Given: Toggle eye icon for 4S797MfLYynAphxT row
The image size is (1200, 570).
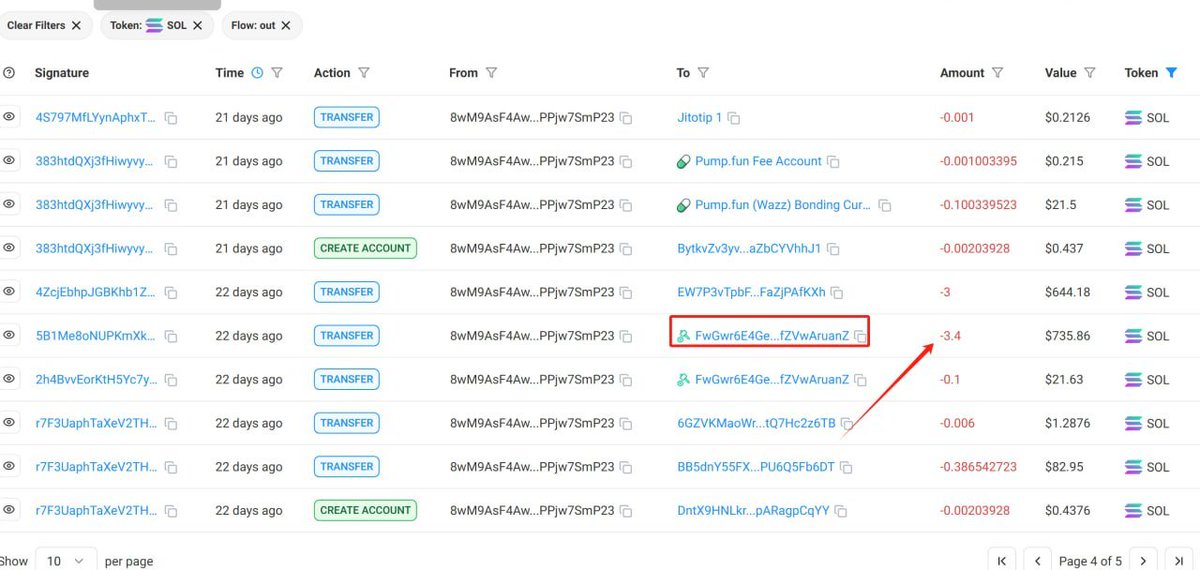Looking at the screenshot, I should coord(9,117).
